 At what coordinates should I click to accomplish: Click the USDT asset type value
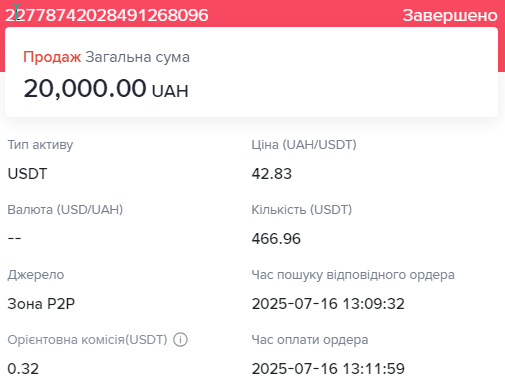27,174
